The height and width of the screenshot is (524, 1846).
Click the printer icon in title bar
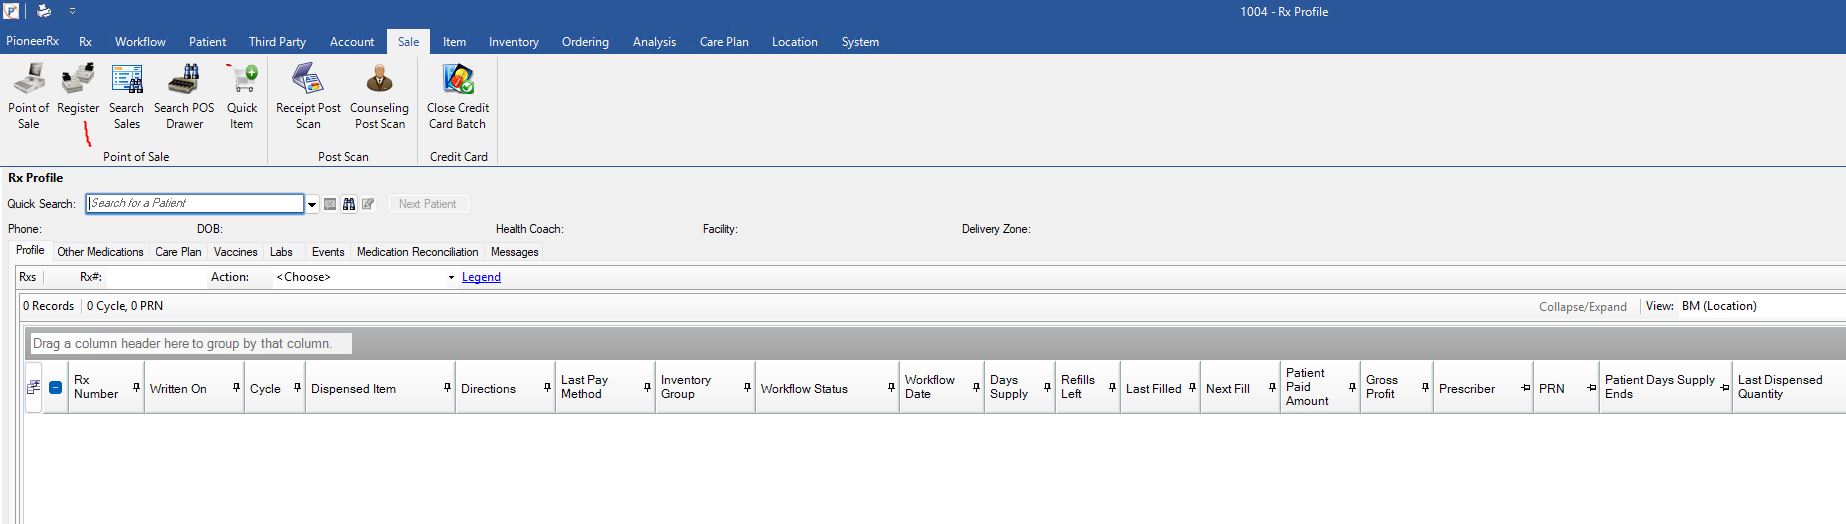(44, 11)
